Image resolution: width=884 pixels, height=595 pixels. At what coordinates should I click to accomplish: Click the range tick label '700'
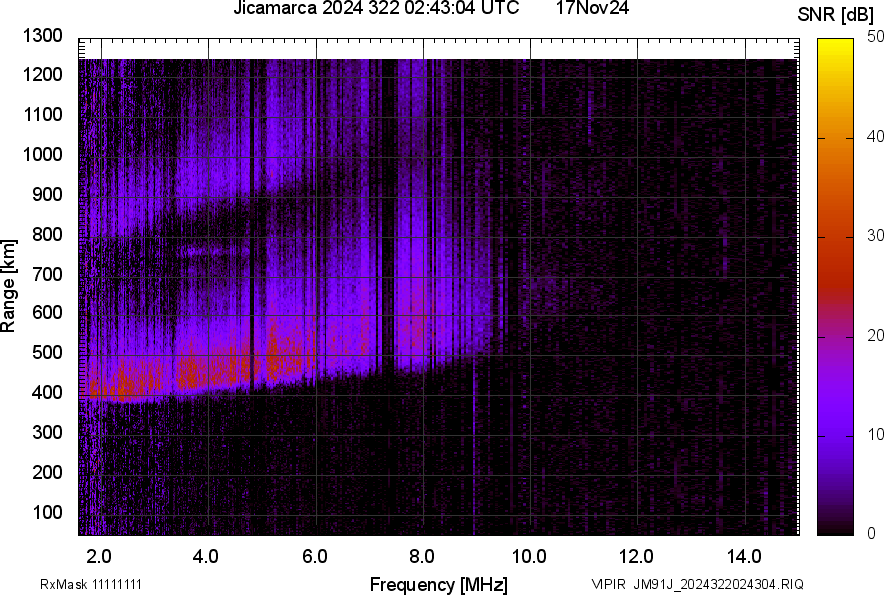click(47, 274)
